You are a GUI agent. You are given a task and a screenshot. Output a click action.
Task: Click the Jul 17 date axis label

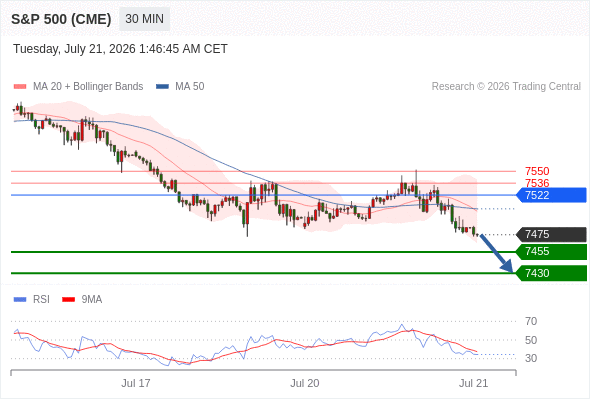(136, 383)
